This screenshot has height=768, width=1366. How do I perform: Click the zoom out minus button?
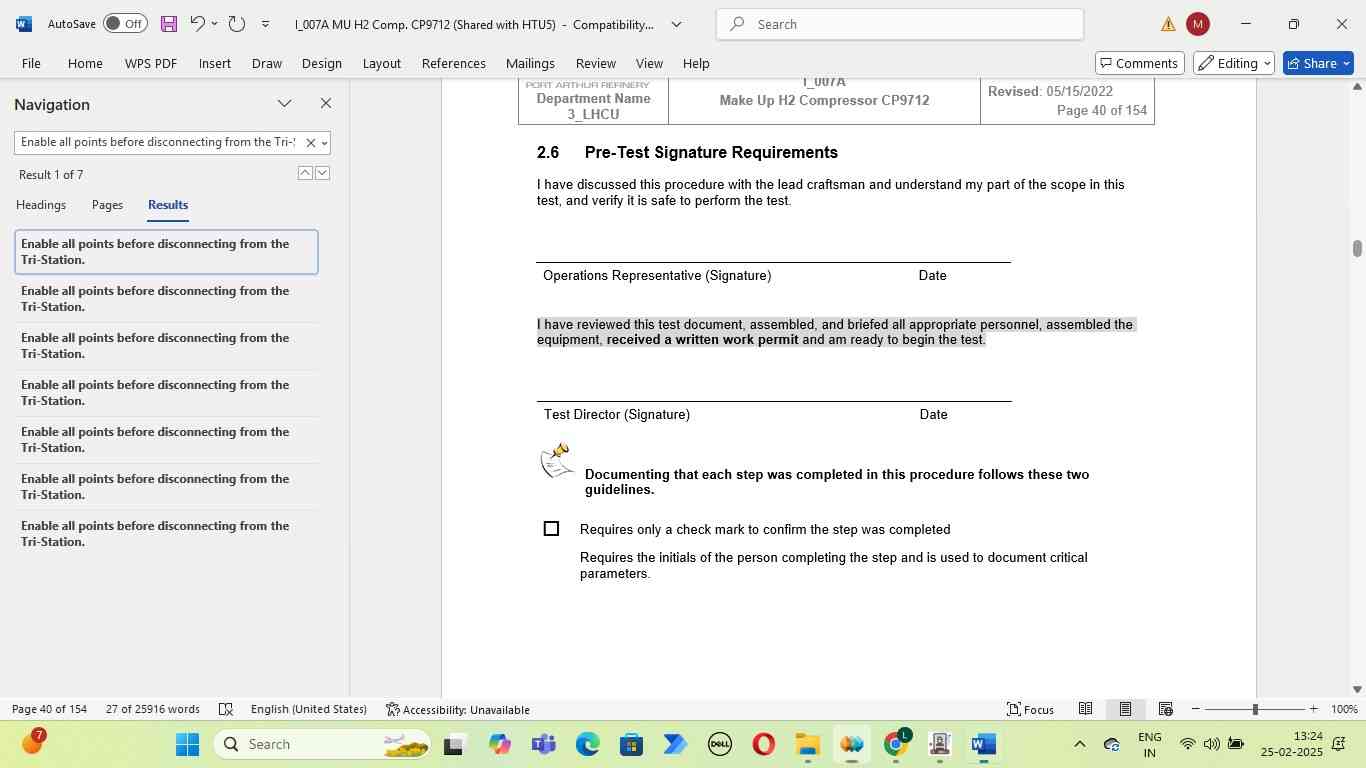[1195, 709]
